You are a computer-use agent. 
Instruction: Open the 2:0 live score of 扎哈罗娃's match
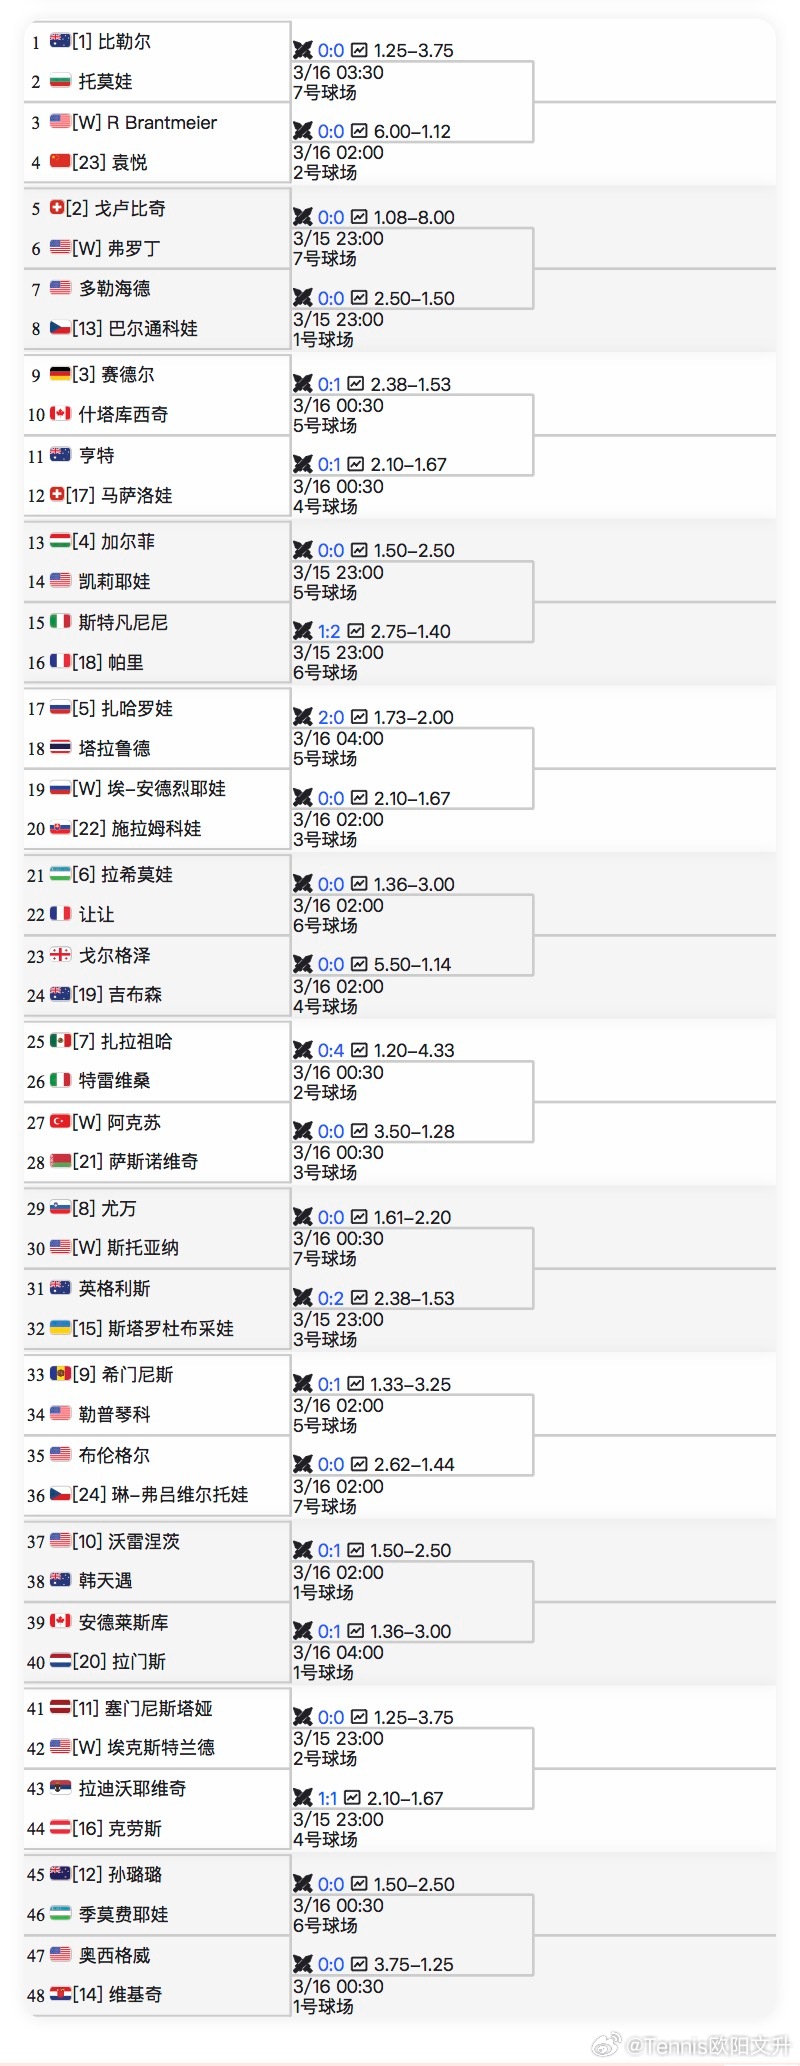coord(328,716)
